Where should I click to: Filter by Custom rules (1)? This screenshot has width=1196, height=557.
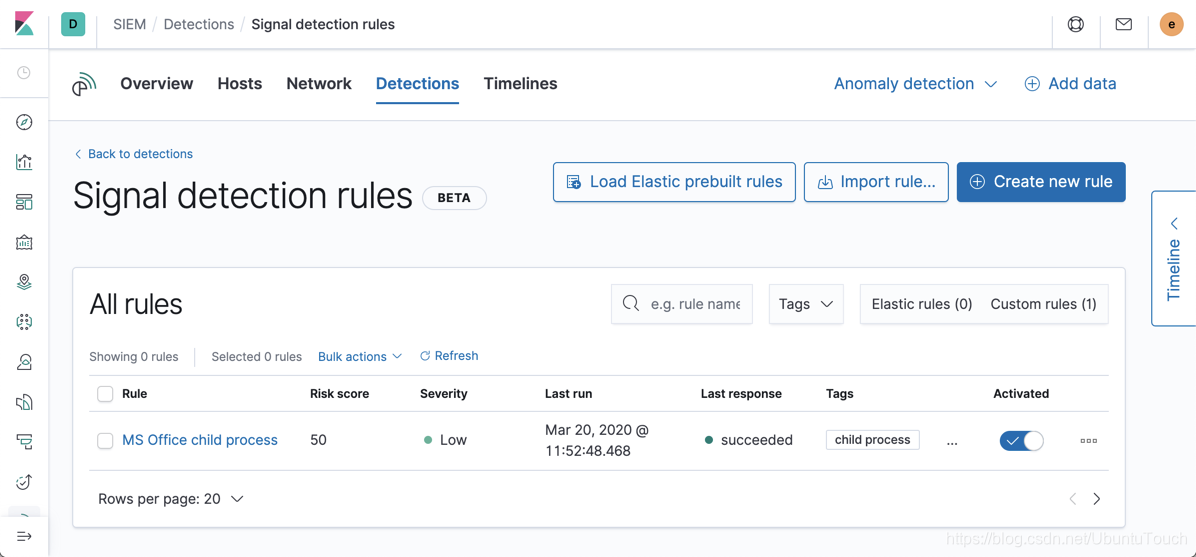click(x=1043, y=304)
